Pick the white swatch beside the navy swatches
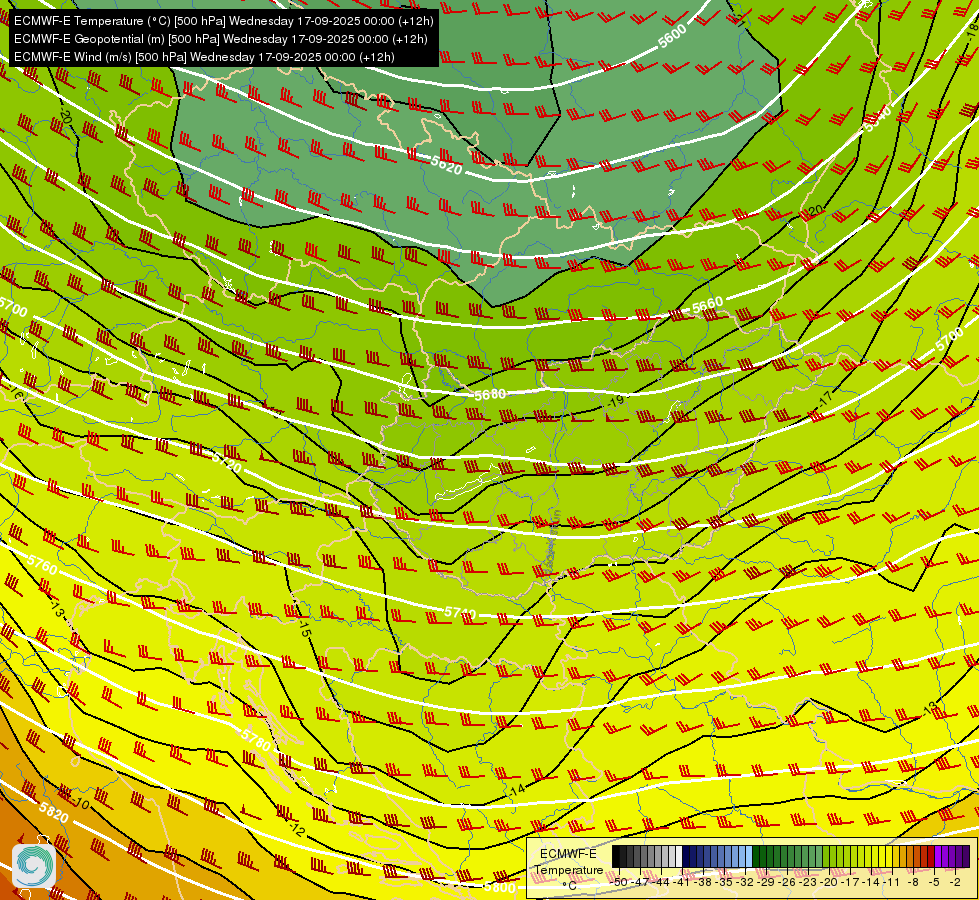The width and height of the screenshot is (979, 900). point(679,856)
